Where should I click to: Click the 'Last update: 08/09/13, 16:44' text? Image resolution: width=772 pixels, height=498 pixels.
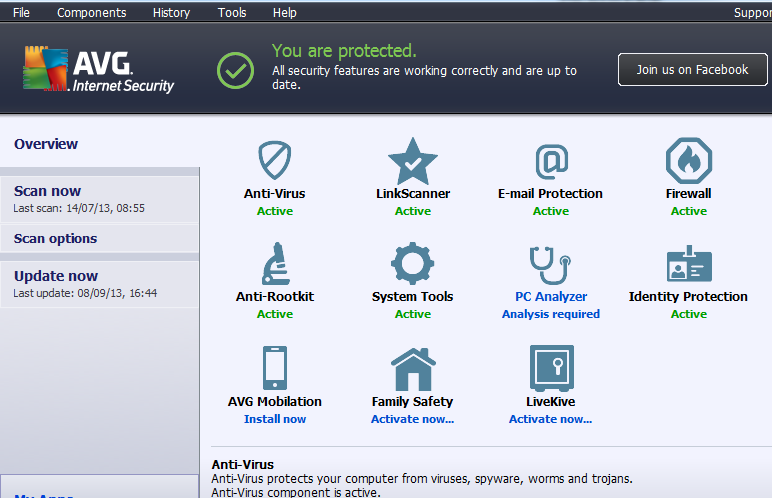click(85, 293)
